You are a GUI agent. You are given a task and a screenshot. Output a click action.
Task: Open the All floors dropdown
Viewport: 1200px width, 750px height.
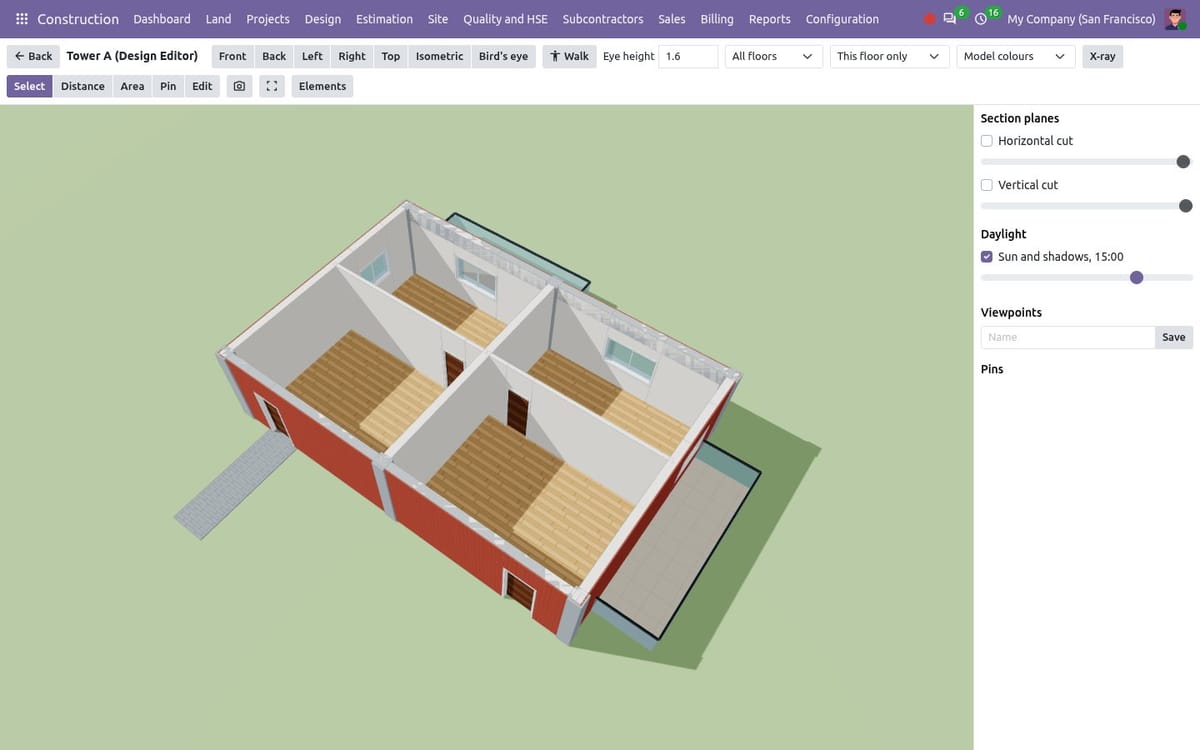tap(774, 56)
